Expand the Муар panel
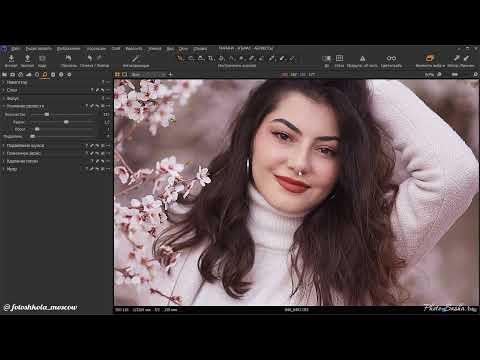Viewport: 480px width, 360px height. pos(4,169)
